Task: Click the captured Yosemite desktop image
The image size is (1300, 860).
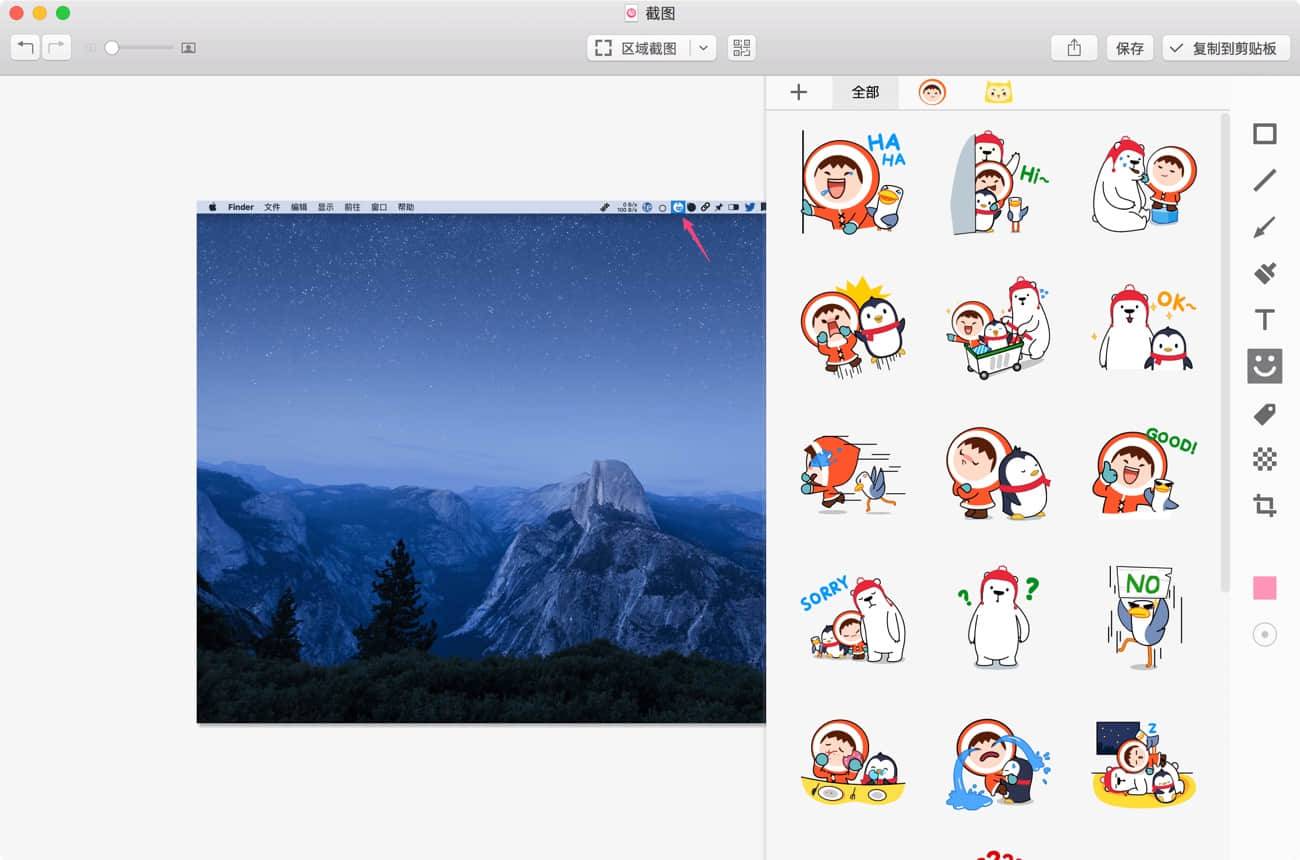Action: pos(481,461)
